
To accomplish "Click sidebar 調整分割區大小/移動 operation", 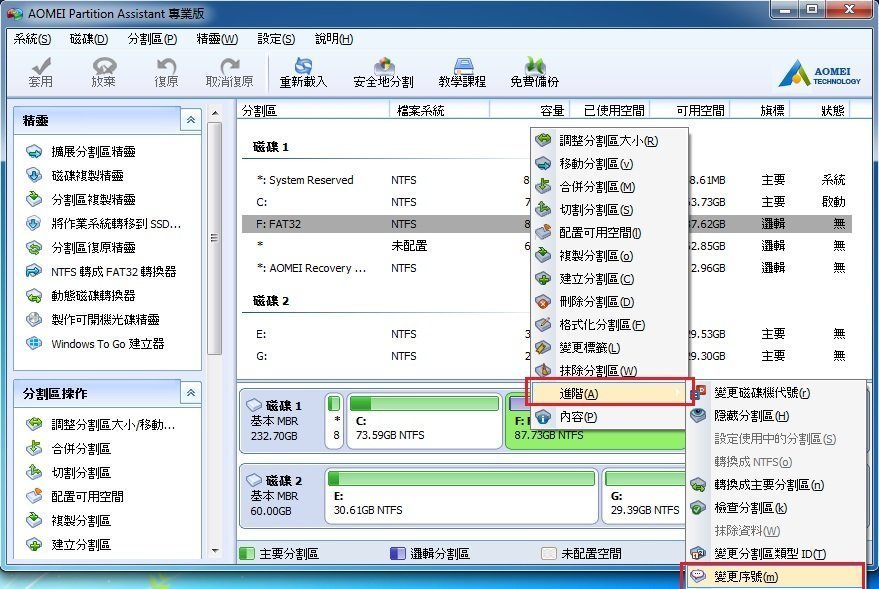I will [x=100, y=424].
